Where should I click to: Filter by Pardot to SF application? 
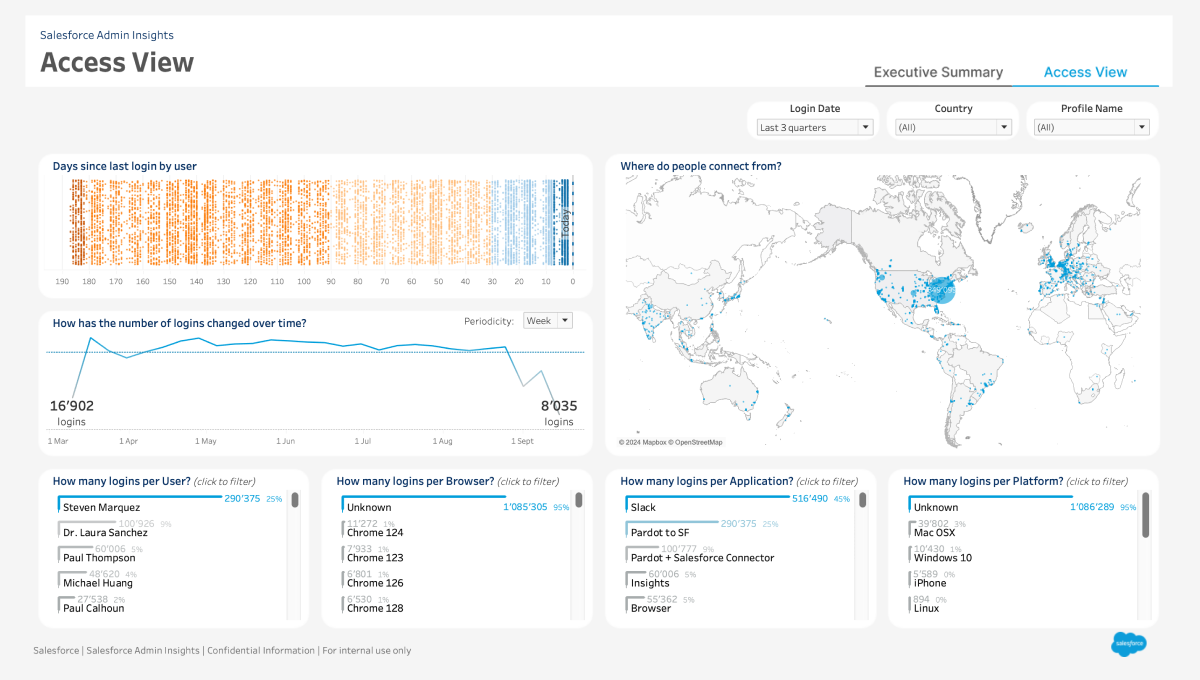(x=660, y=532)
